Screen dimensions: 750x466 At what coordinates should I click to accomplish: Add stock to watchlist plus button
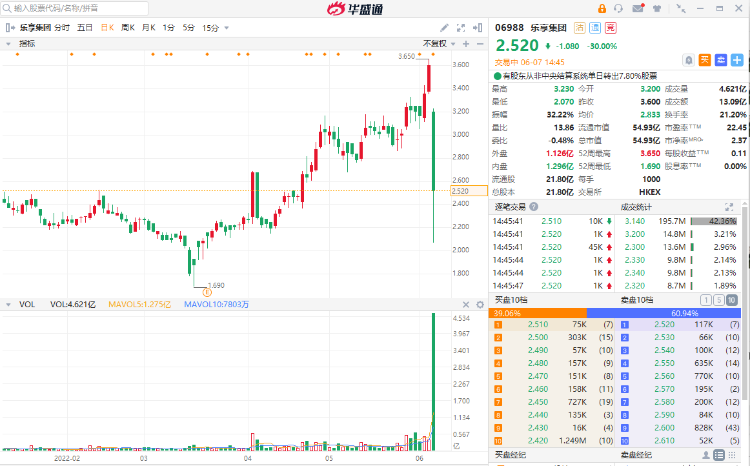pyautogui.click(x=737, y=60)
